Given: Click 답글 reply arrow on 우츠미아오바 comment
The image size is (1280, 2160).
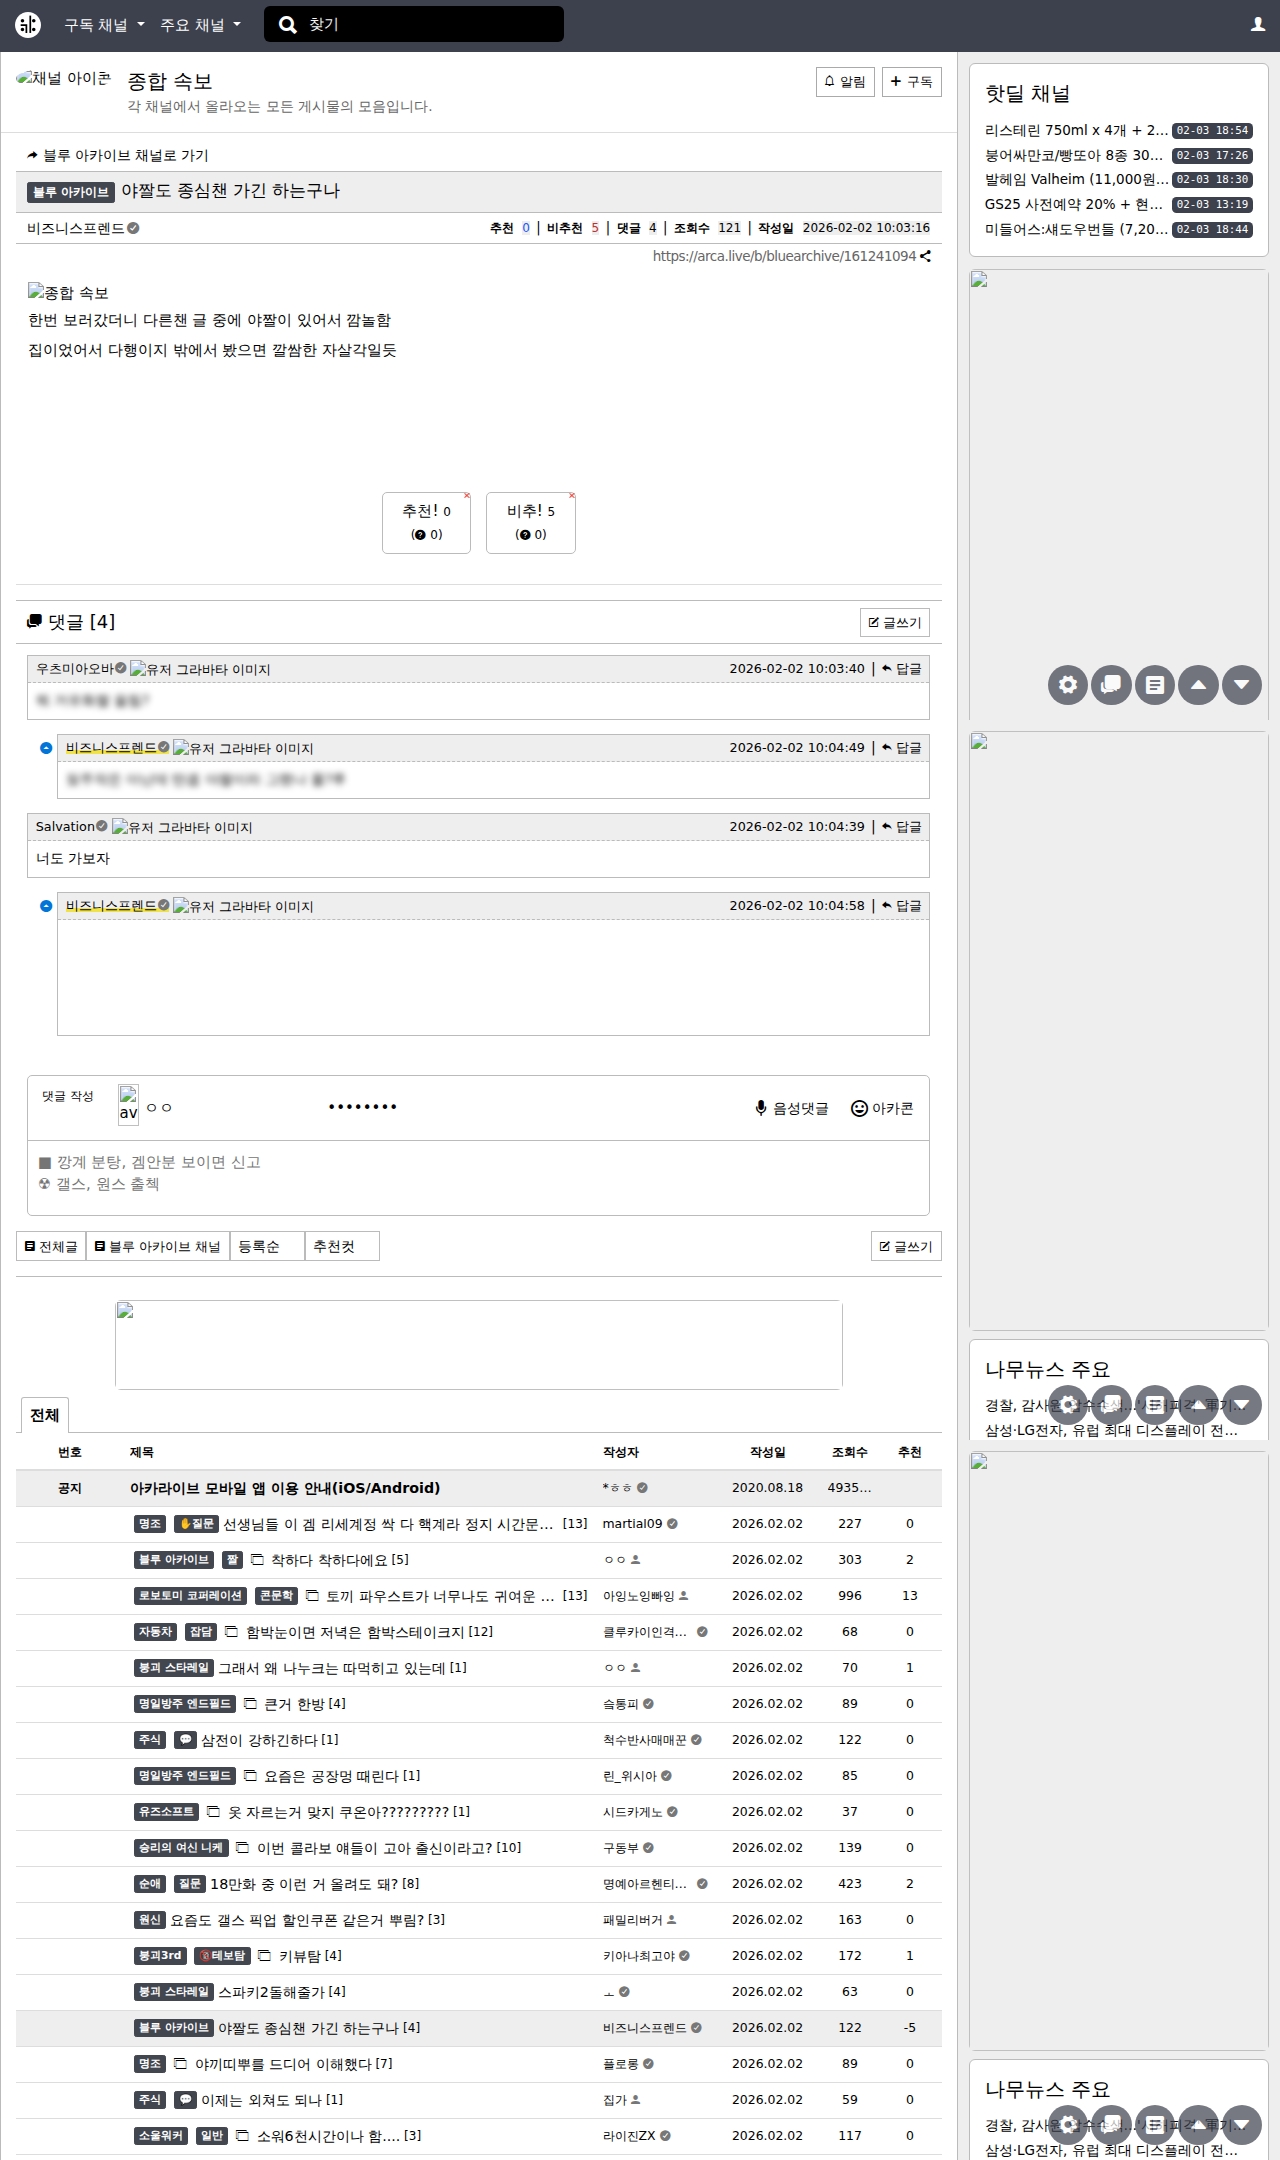Looking at the screenshot, I should coord(902,669).
